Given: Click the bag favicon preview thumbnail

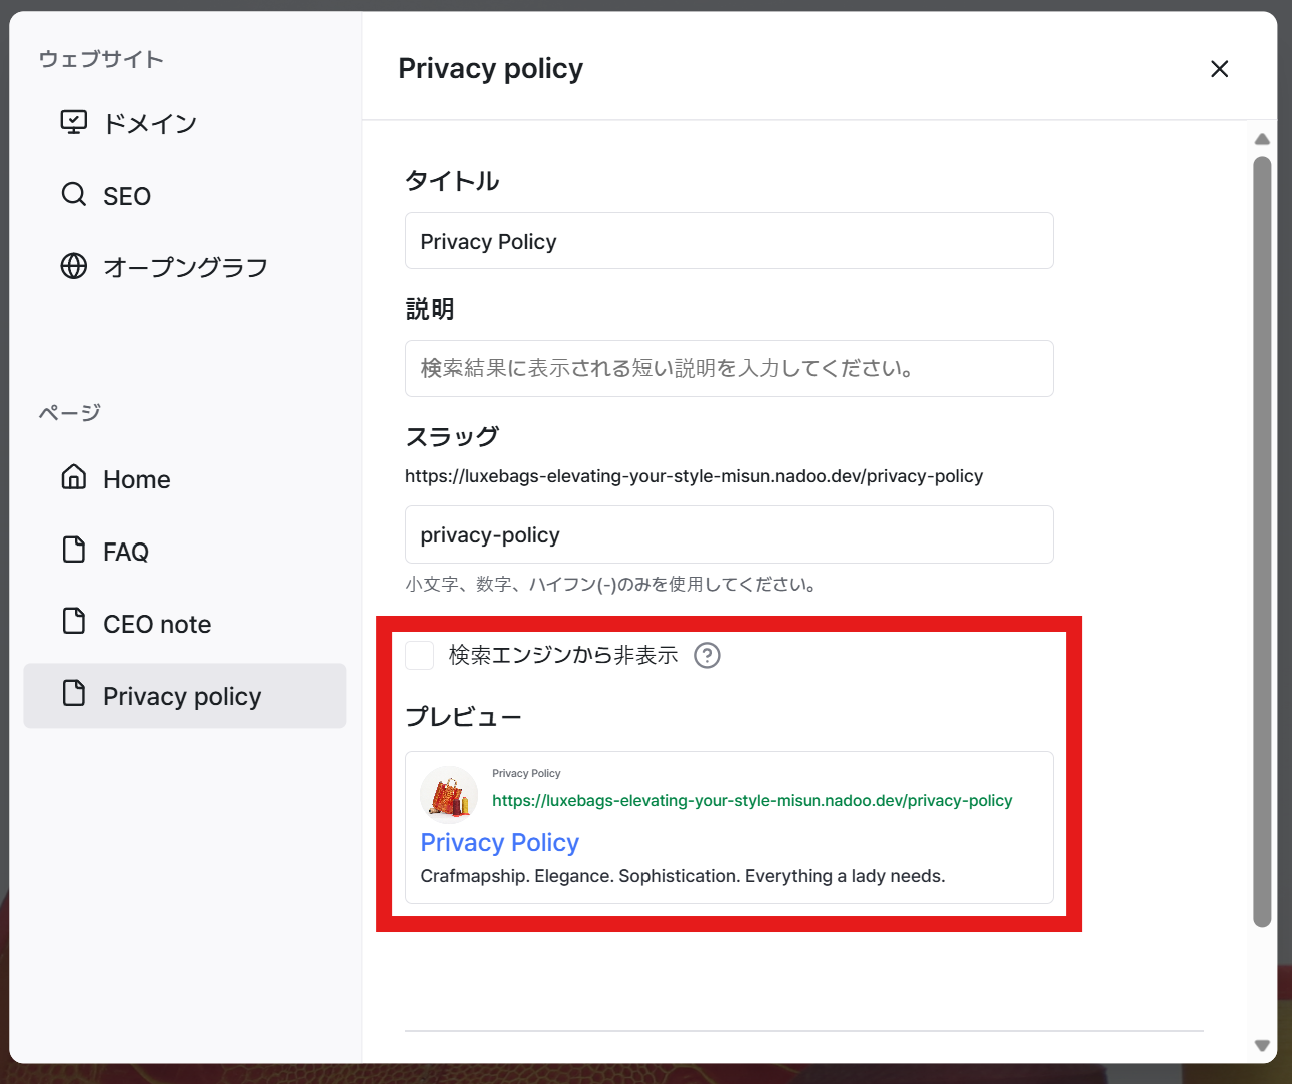Looking at the screenshot, I should (x=449, y=795).
